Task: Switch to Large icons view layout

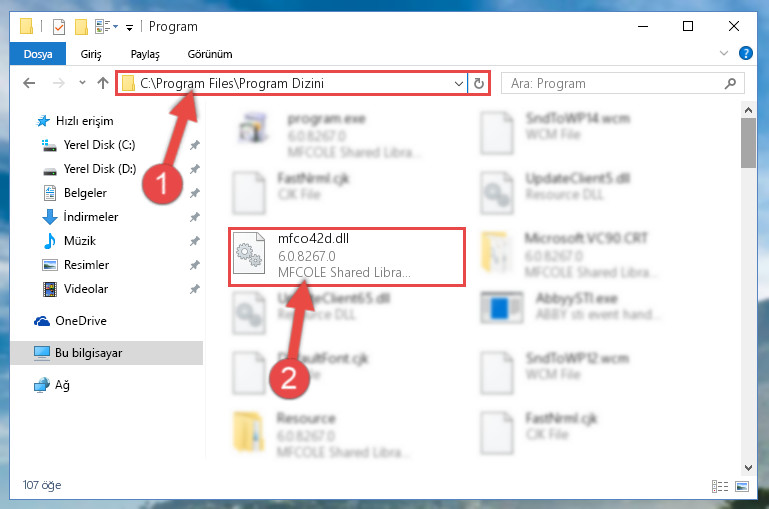Action: tap(742, 486)
